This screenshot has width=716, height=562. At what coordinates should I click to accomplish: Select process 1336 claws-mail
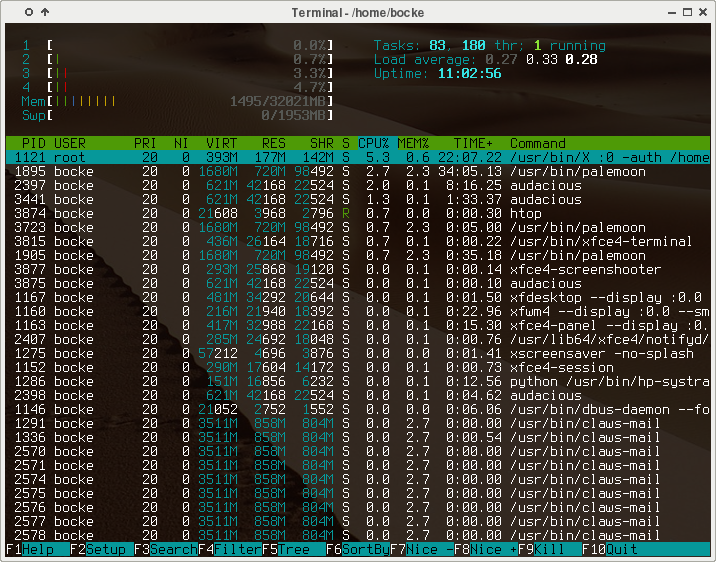[358, 437]
